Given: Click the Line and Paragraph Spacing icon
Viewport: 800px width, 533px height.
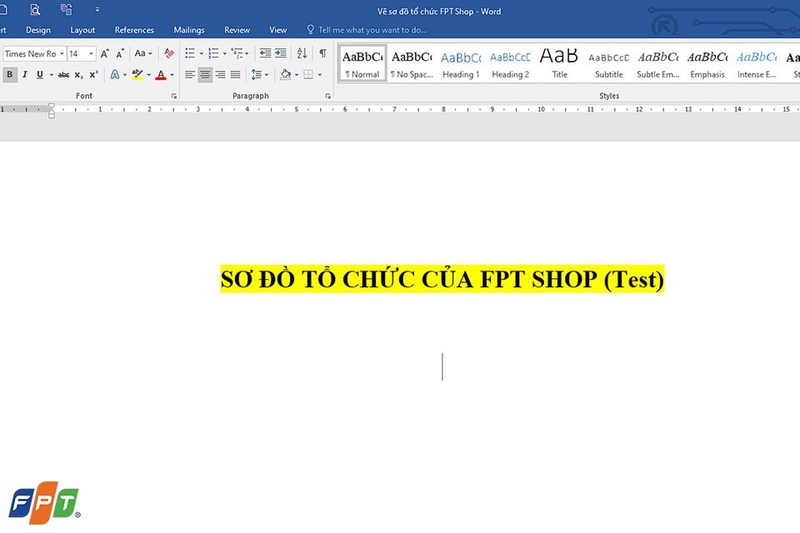Looking at the screenshot, I should pos(256,75).
